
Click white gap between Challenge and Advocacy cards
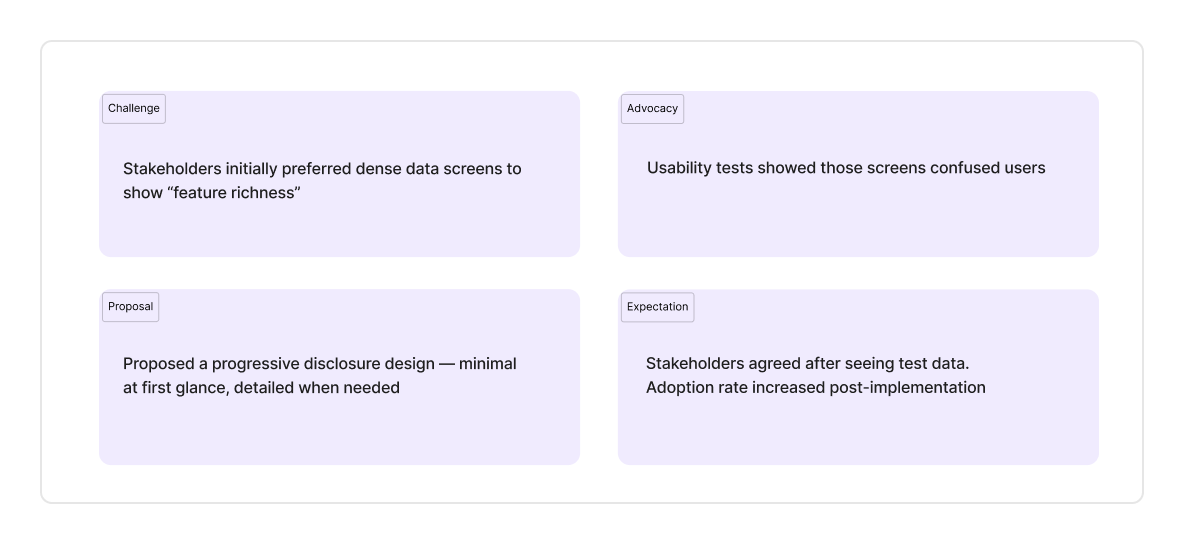[599, 174]
